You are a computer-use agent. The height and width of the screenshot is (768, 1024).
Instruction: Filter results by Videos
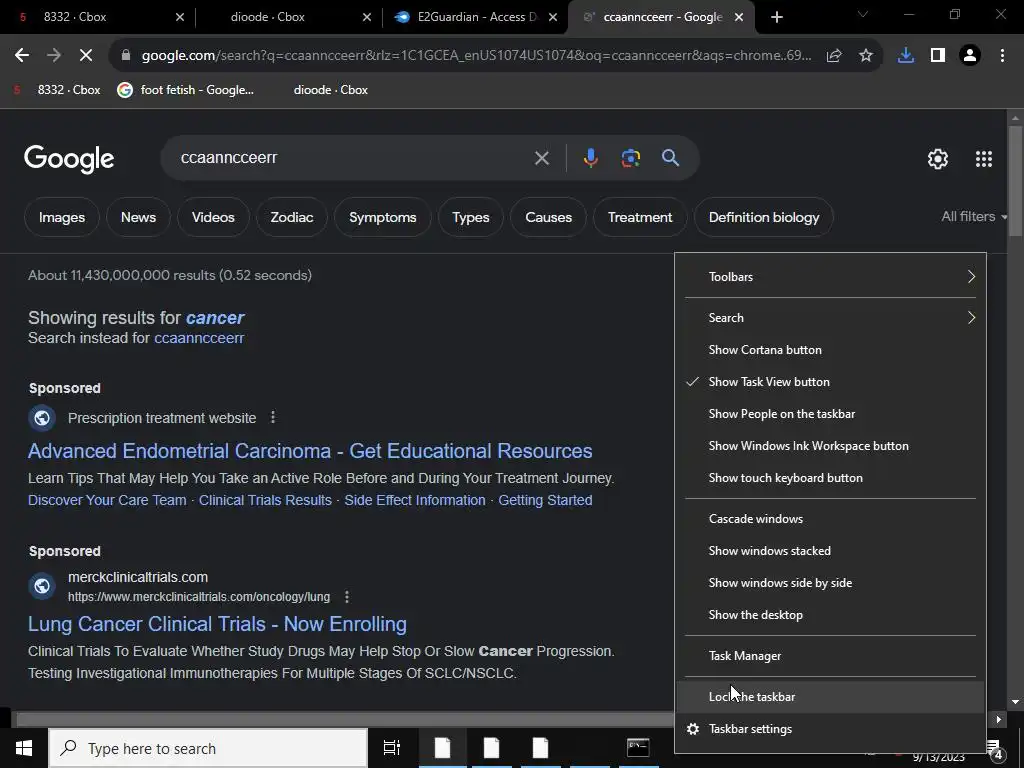(214, 217)
